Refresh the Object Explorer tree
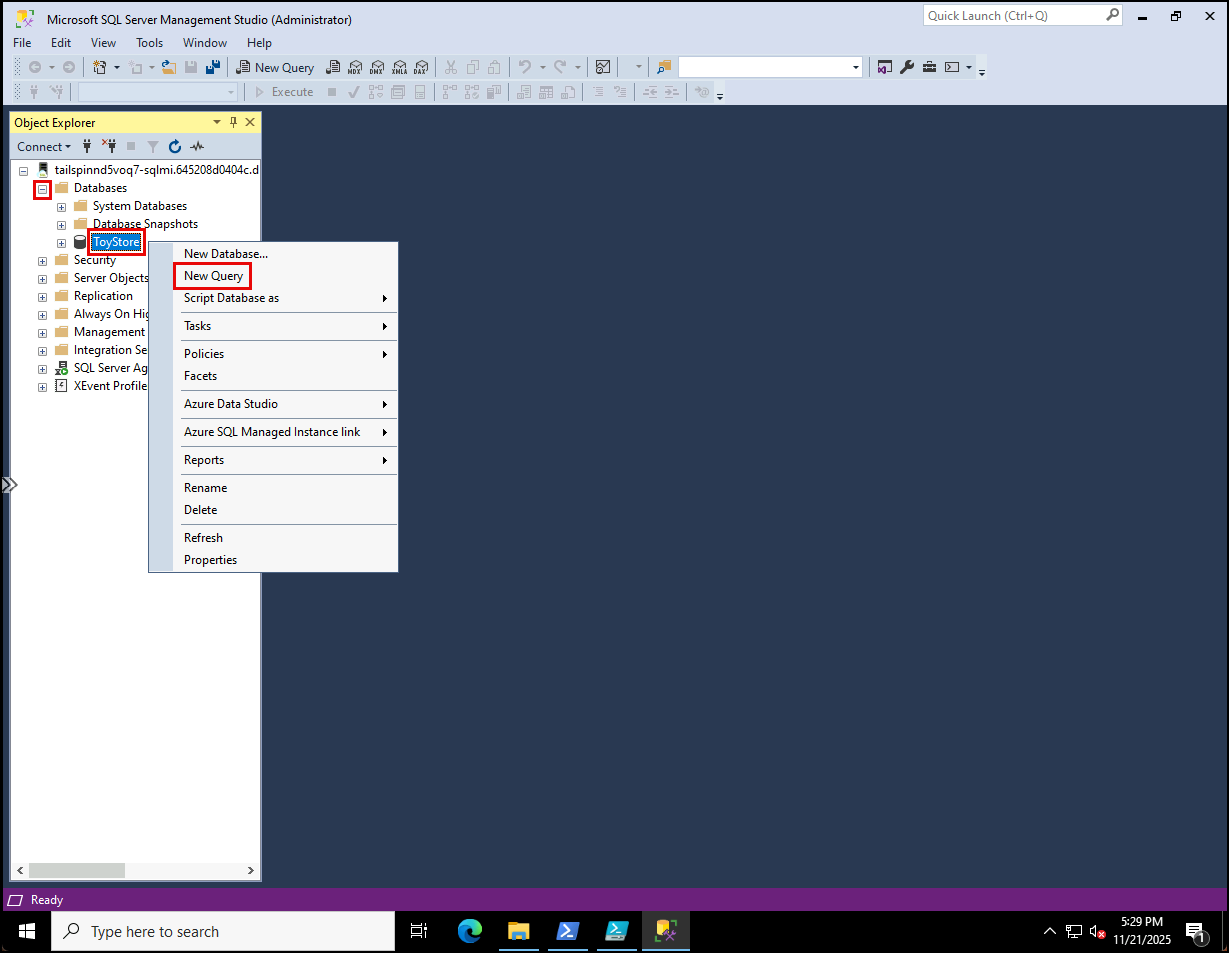The image size is (1229, 953). tap(175, 147)
